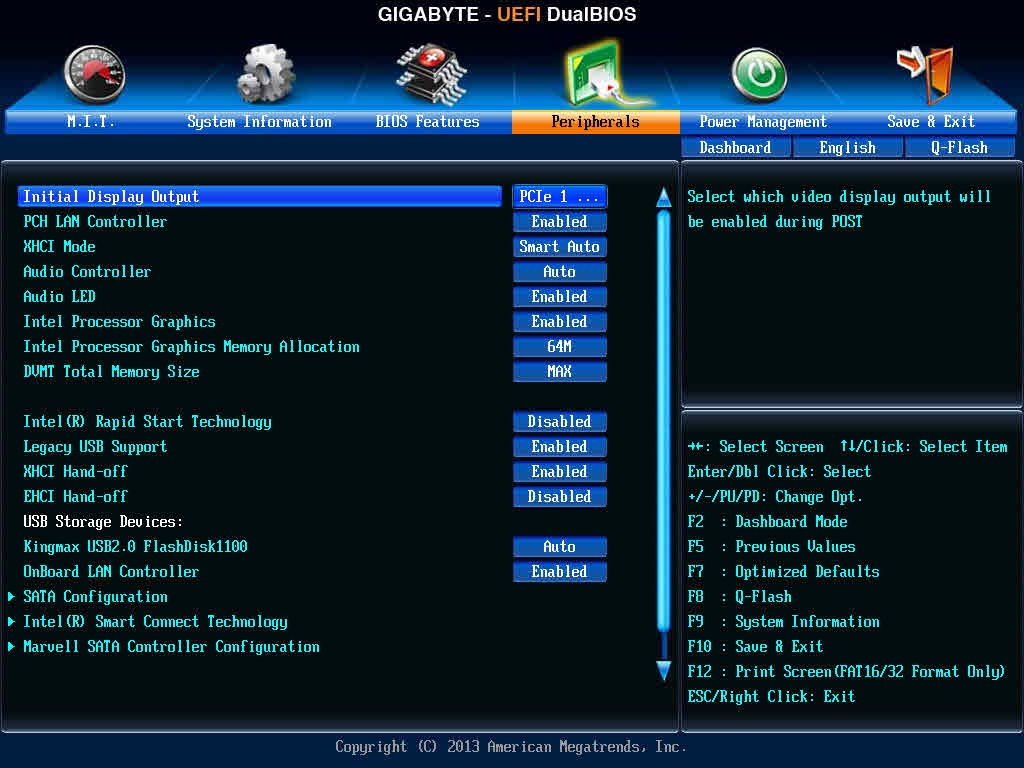
Task: Click the Dashboard button
Action: click(x=735, y=148)
